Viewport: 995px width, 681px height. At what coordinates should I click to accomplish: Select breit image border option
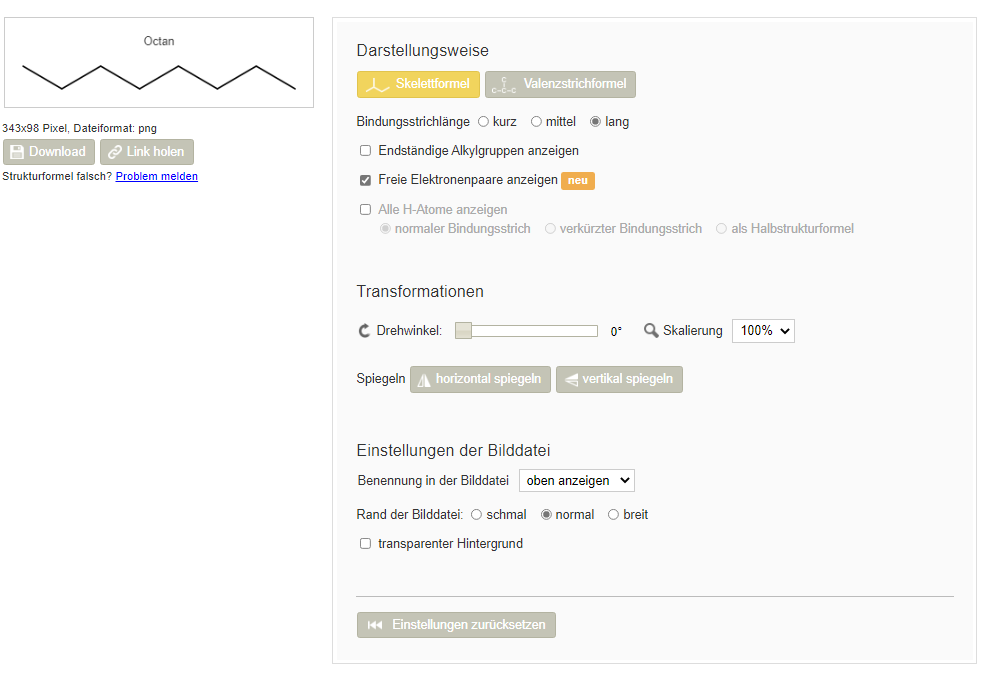coord(613,515)
